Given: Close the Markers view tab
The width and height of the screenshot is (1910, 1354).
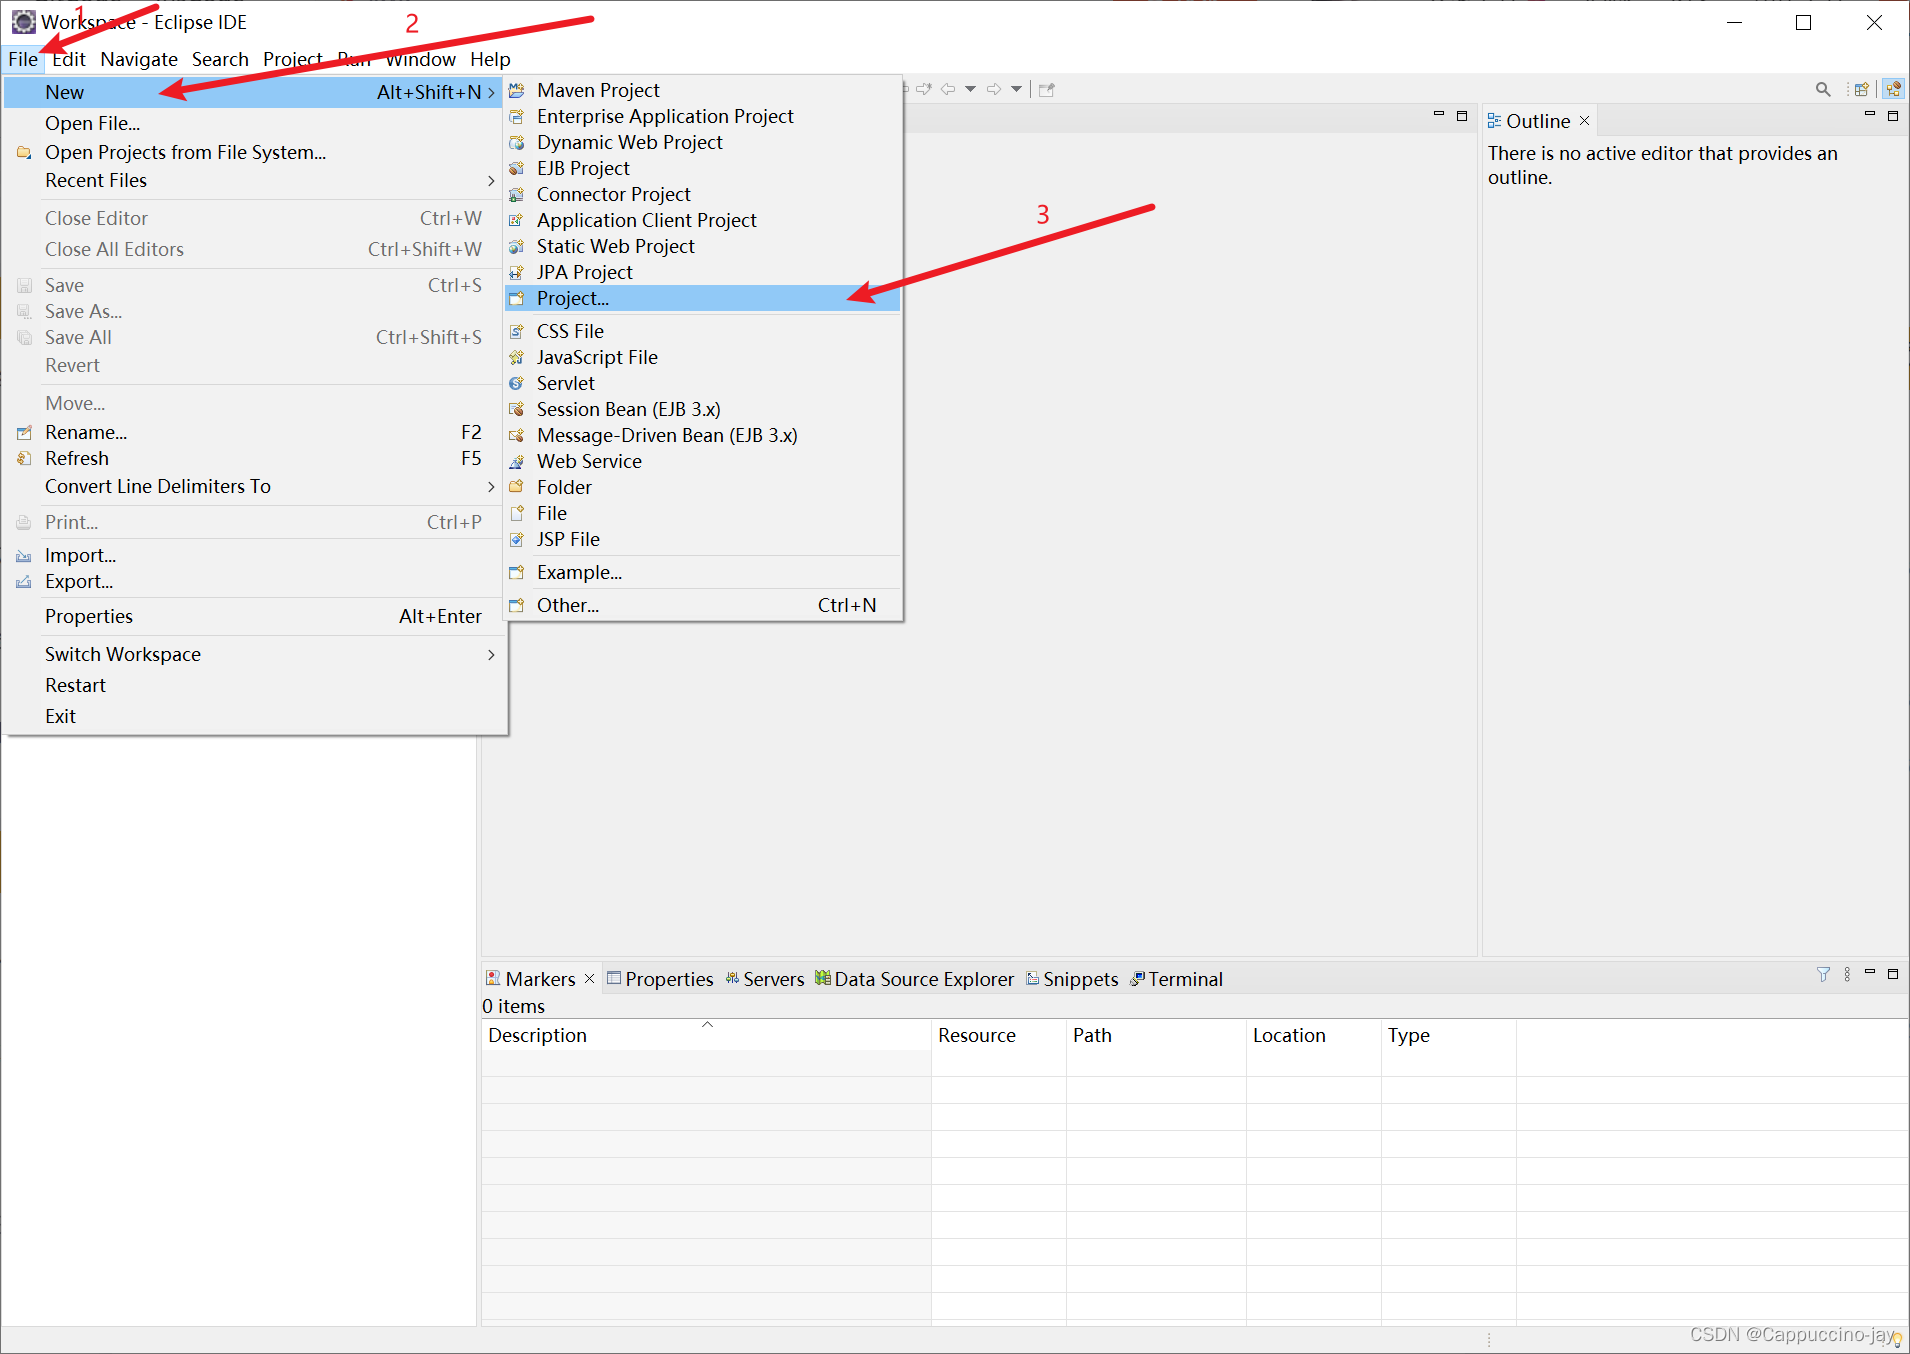Looking at the screenshot, I should click(x=589, y=979).
